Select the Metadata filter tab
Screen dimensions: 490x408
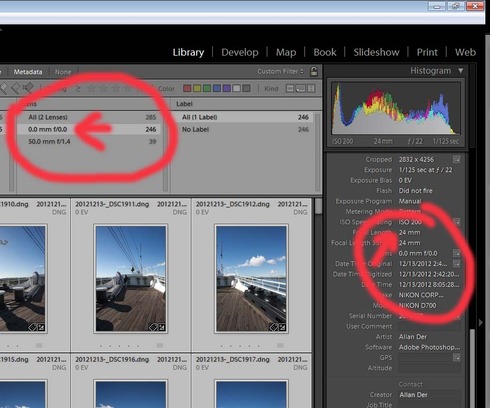28,72
